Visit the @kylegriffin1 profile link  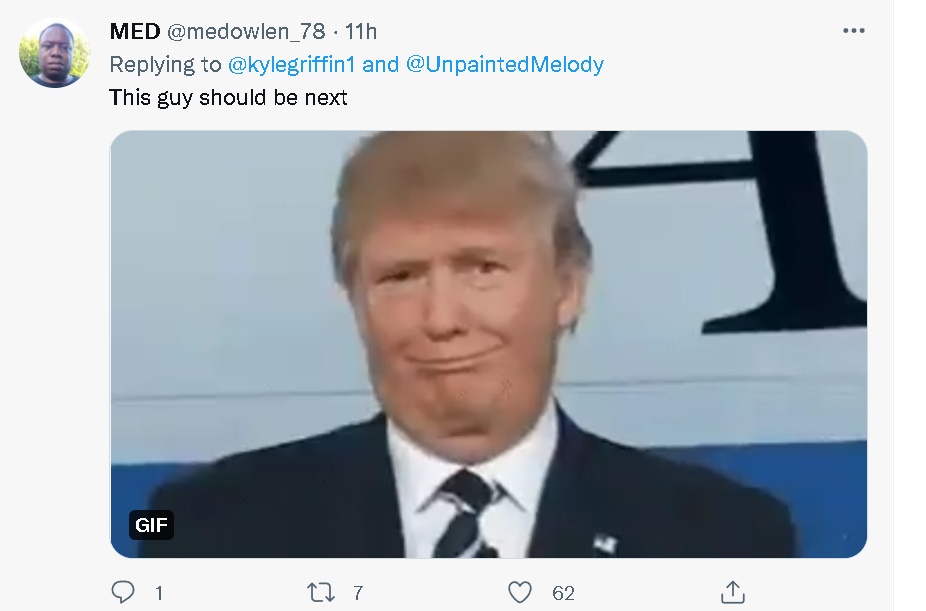coord(291,64)
